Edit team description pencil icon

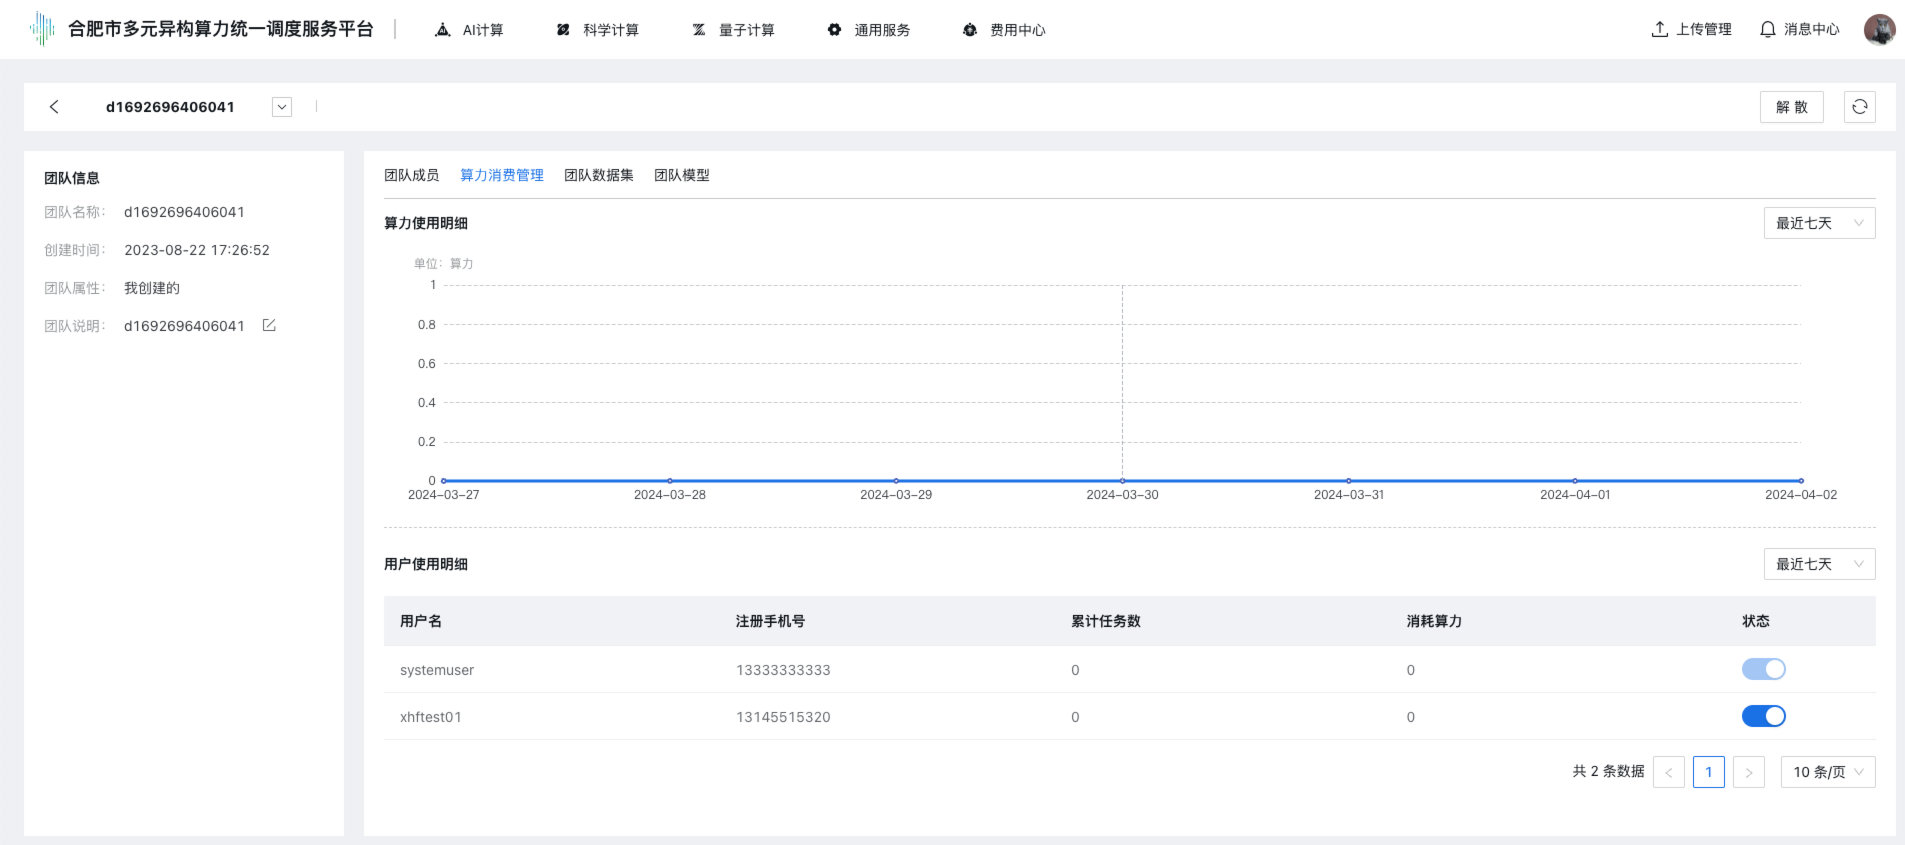tap(269, 326)
